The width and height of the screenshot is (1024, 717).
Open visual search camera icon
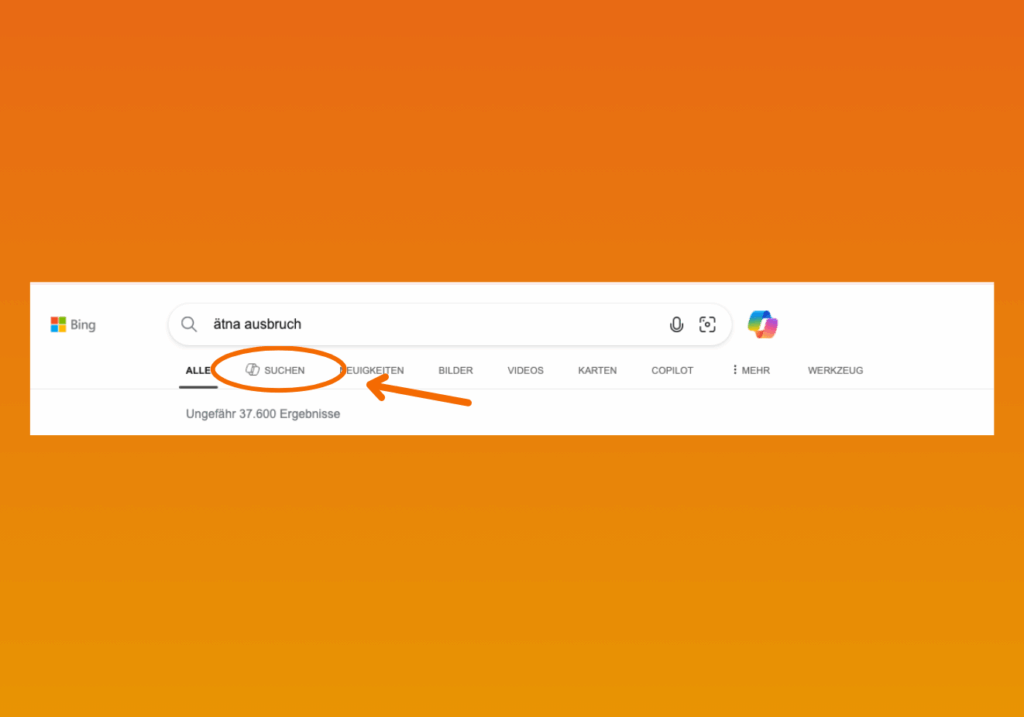[x=707, y=325]
